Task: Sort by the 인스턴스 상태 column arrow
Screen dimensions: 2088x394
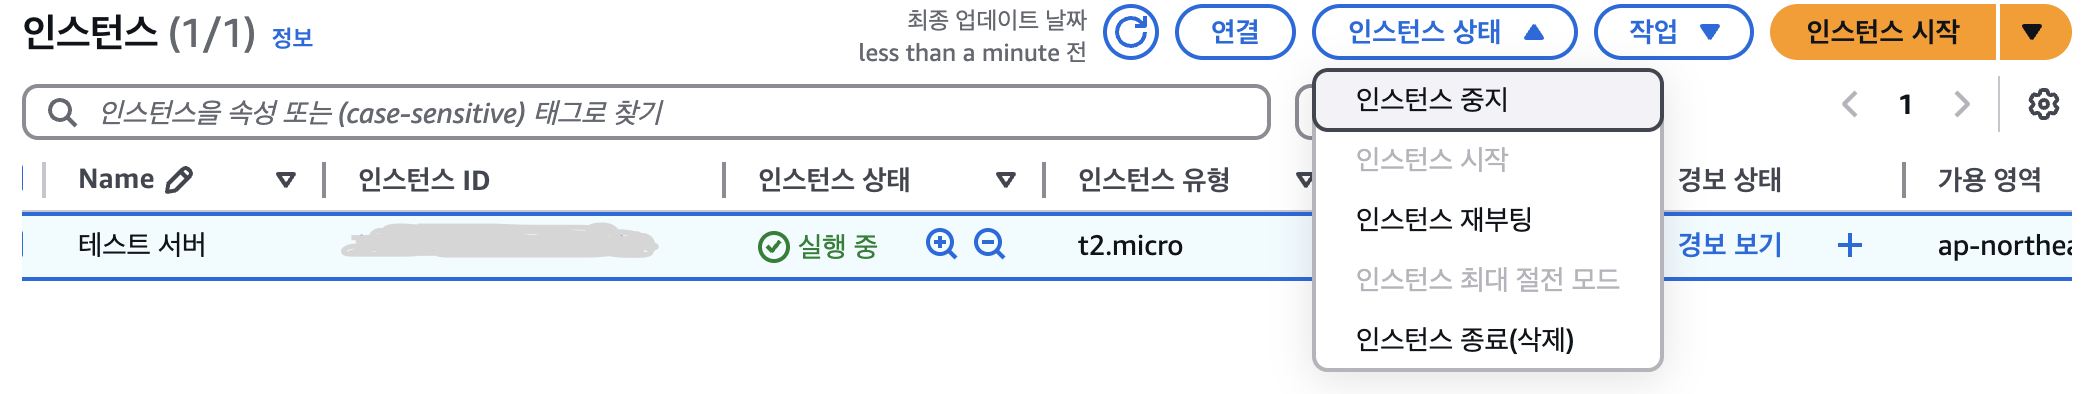Action: (1006, 180)
